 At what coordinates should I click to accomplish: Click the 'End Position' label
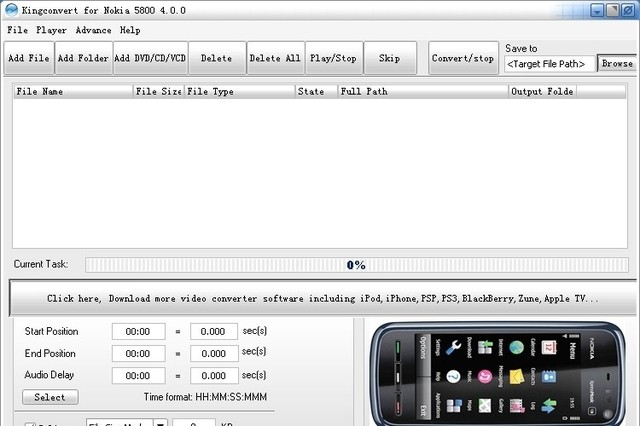(x=50, y=353)
